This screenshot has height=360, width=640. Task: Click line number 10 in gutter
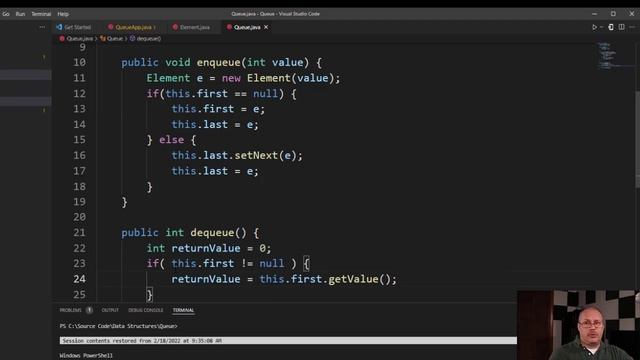coord(79,62)
